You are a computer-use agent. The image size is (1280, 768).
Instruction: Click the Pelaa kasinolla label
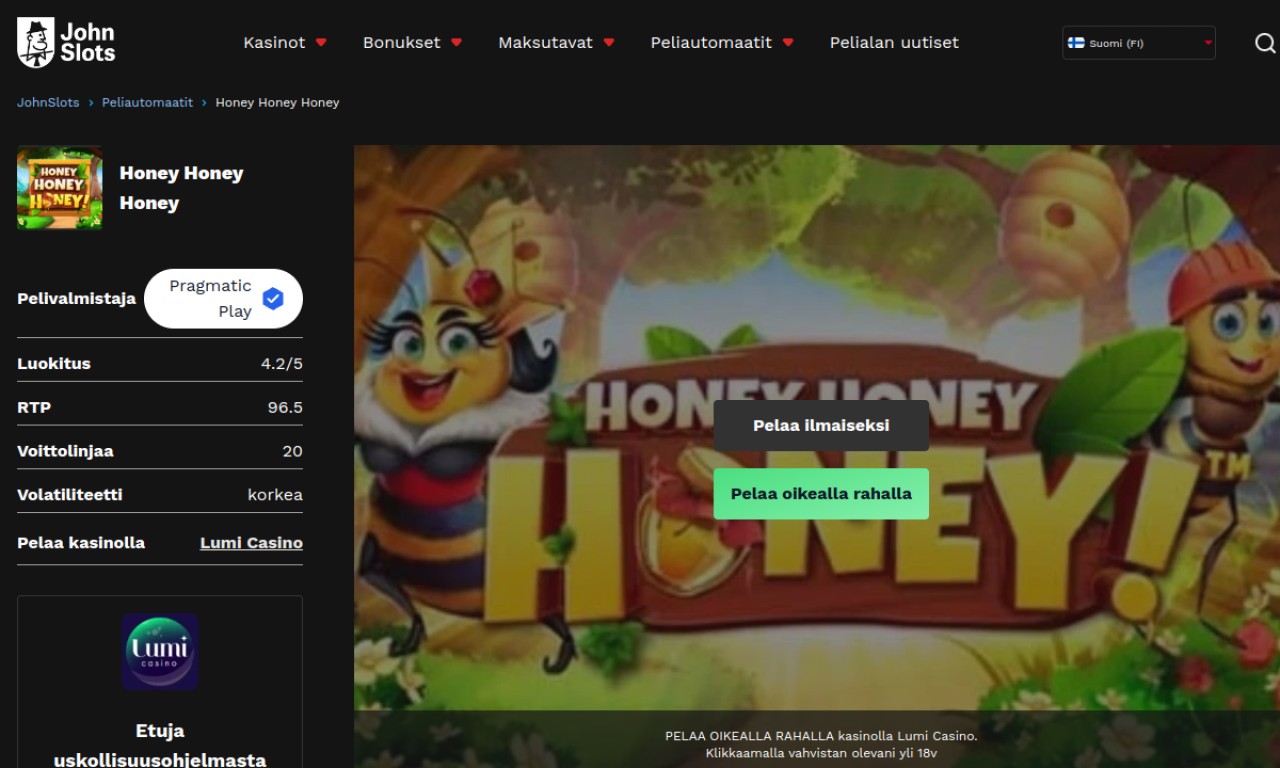(x=81, y=543)
